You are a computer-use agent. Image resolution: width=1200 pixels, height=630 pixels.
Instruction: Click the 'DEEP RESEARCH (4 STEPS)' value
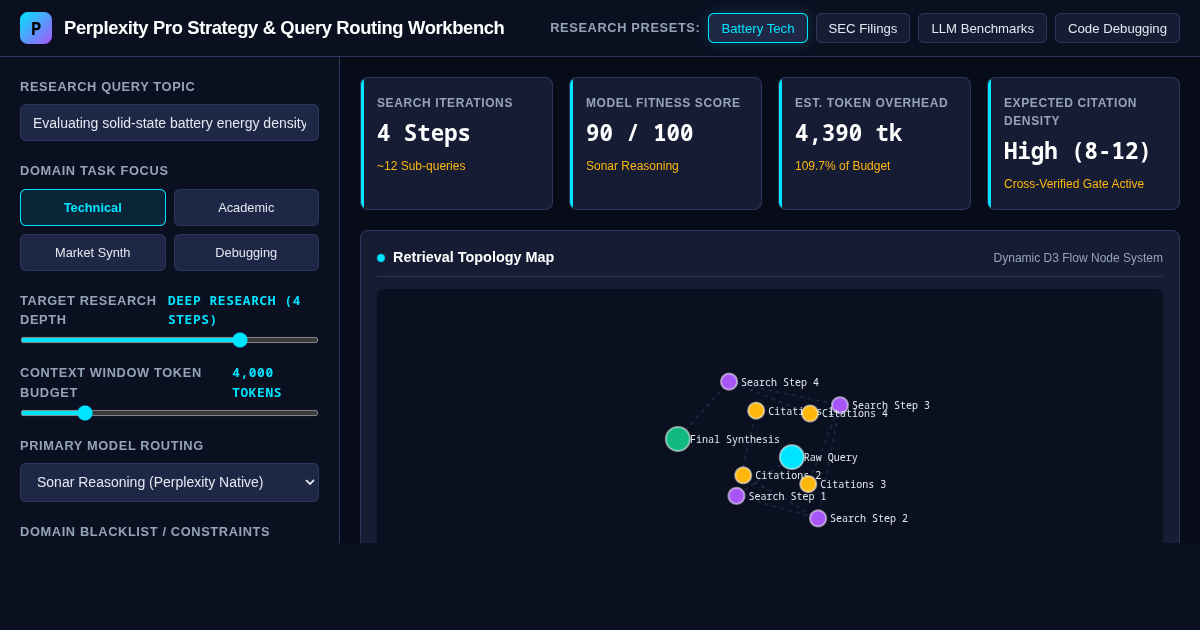tap(235, 310)
